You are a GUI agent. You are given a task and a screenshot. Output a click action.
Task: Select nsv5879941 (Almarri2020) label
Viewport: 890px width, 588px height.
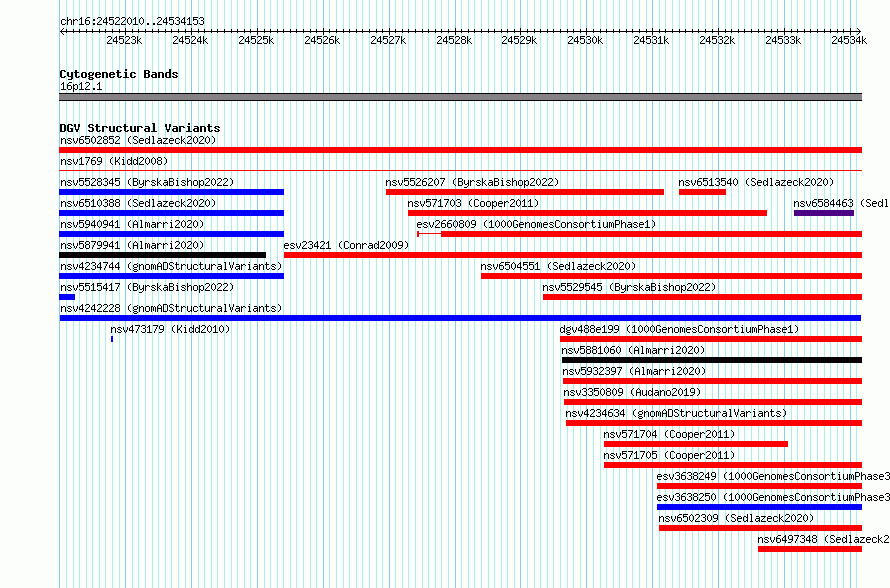coord(132,245)
